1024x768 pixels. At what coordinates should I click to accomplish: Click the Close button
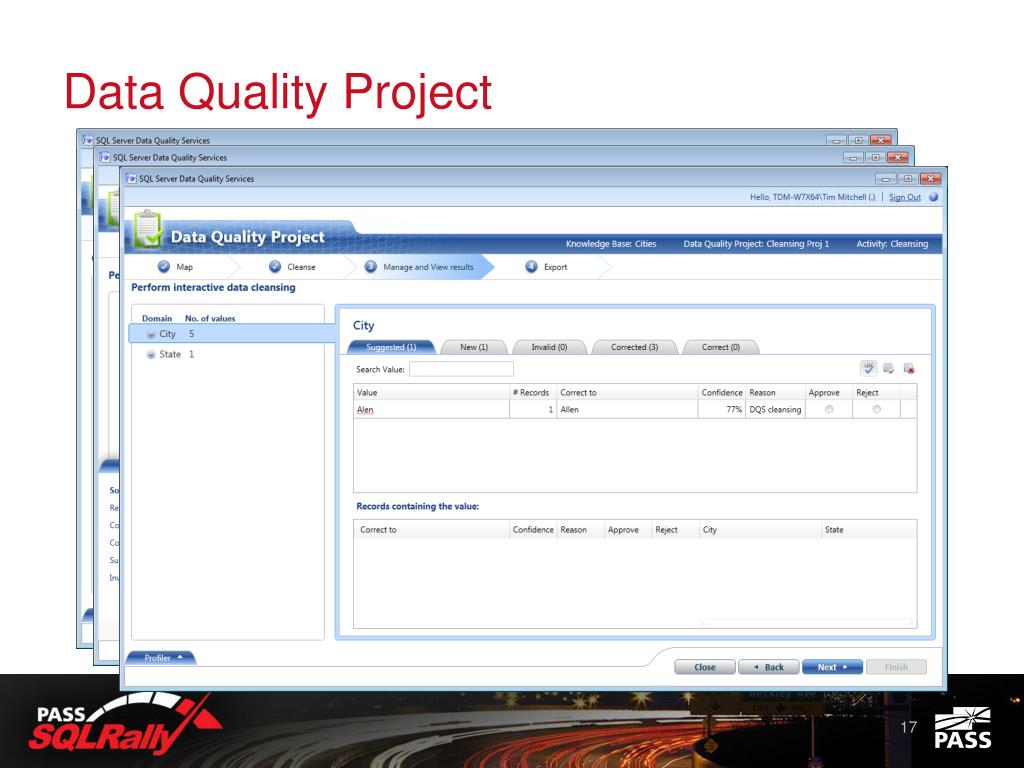[705, 667]
